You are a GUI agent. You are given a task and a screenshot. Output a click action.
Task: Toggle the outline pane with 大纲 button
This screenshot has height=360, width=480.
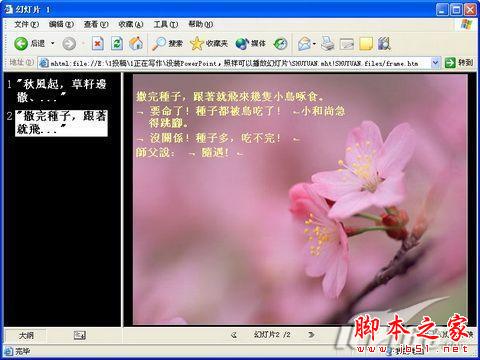26,335
